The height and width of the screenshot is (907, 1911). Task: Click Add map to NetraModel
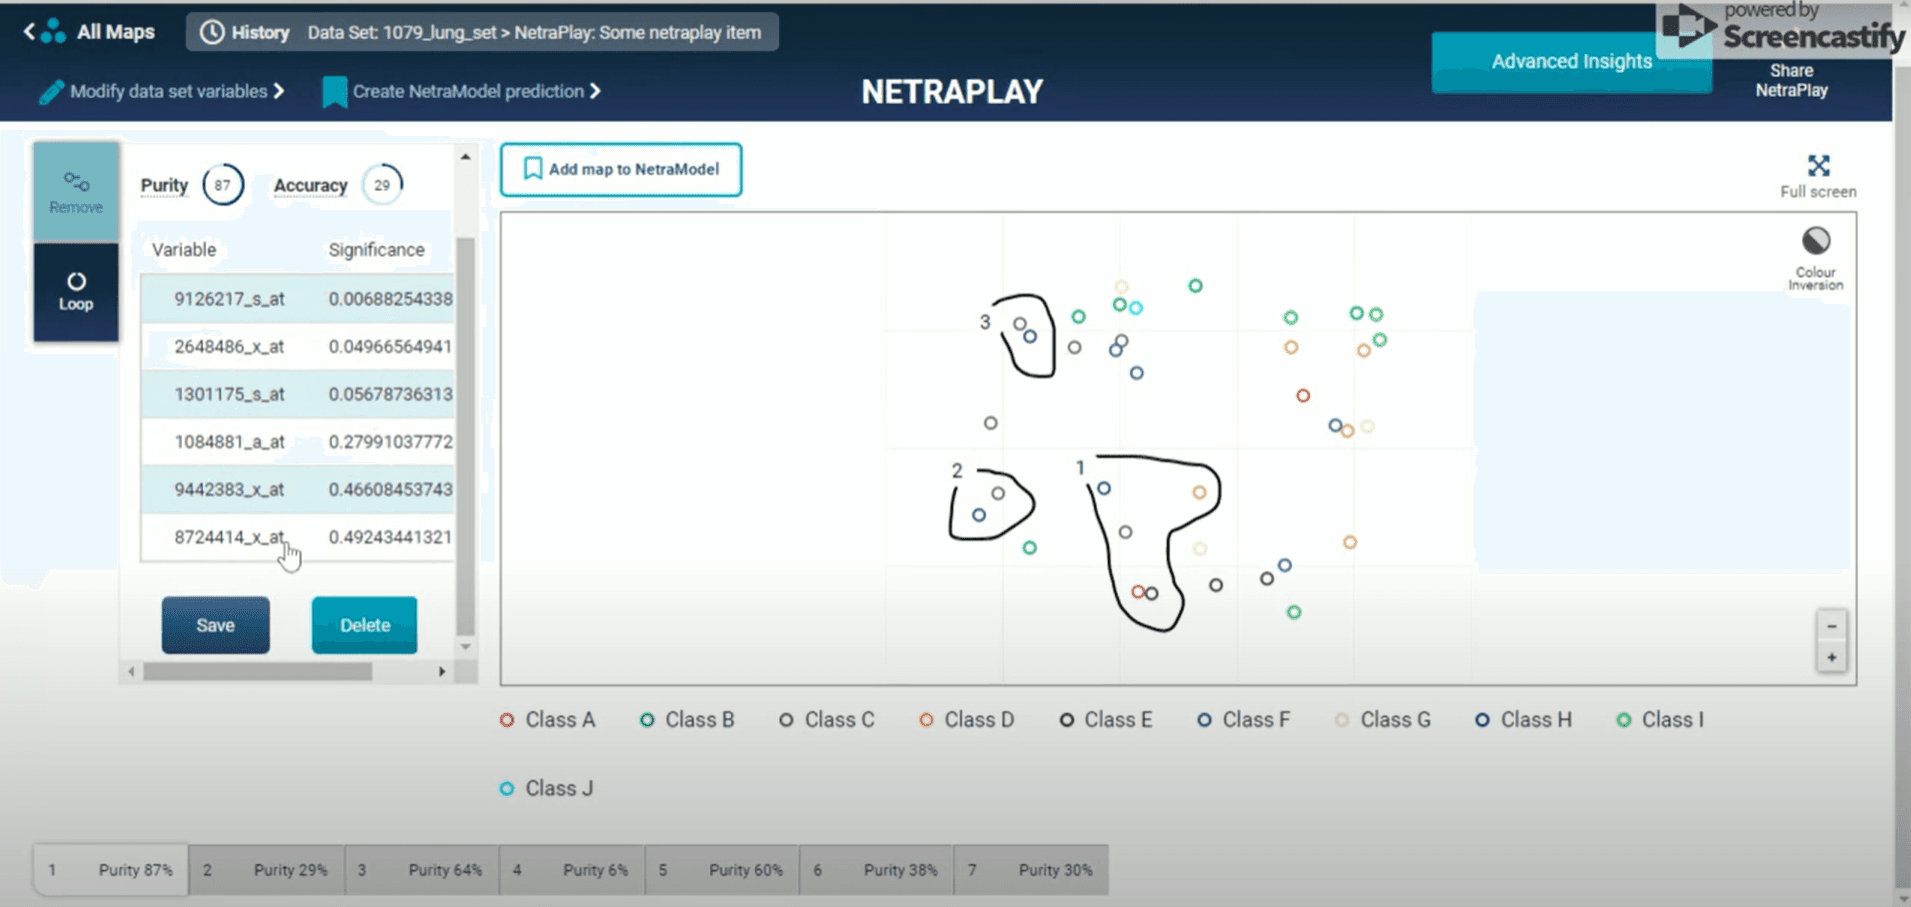(x=621, y=169)
